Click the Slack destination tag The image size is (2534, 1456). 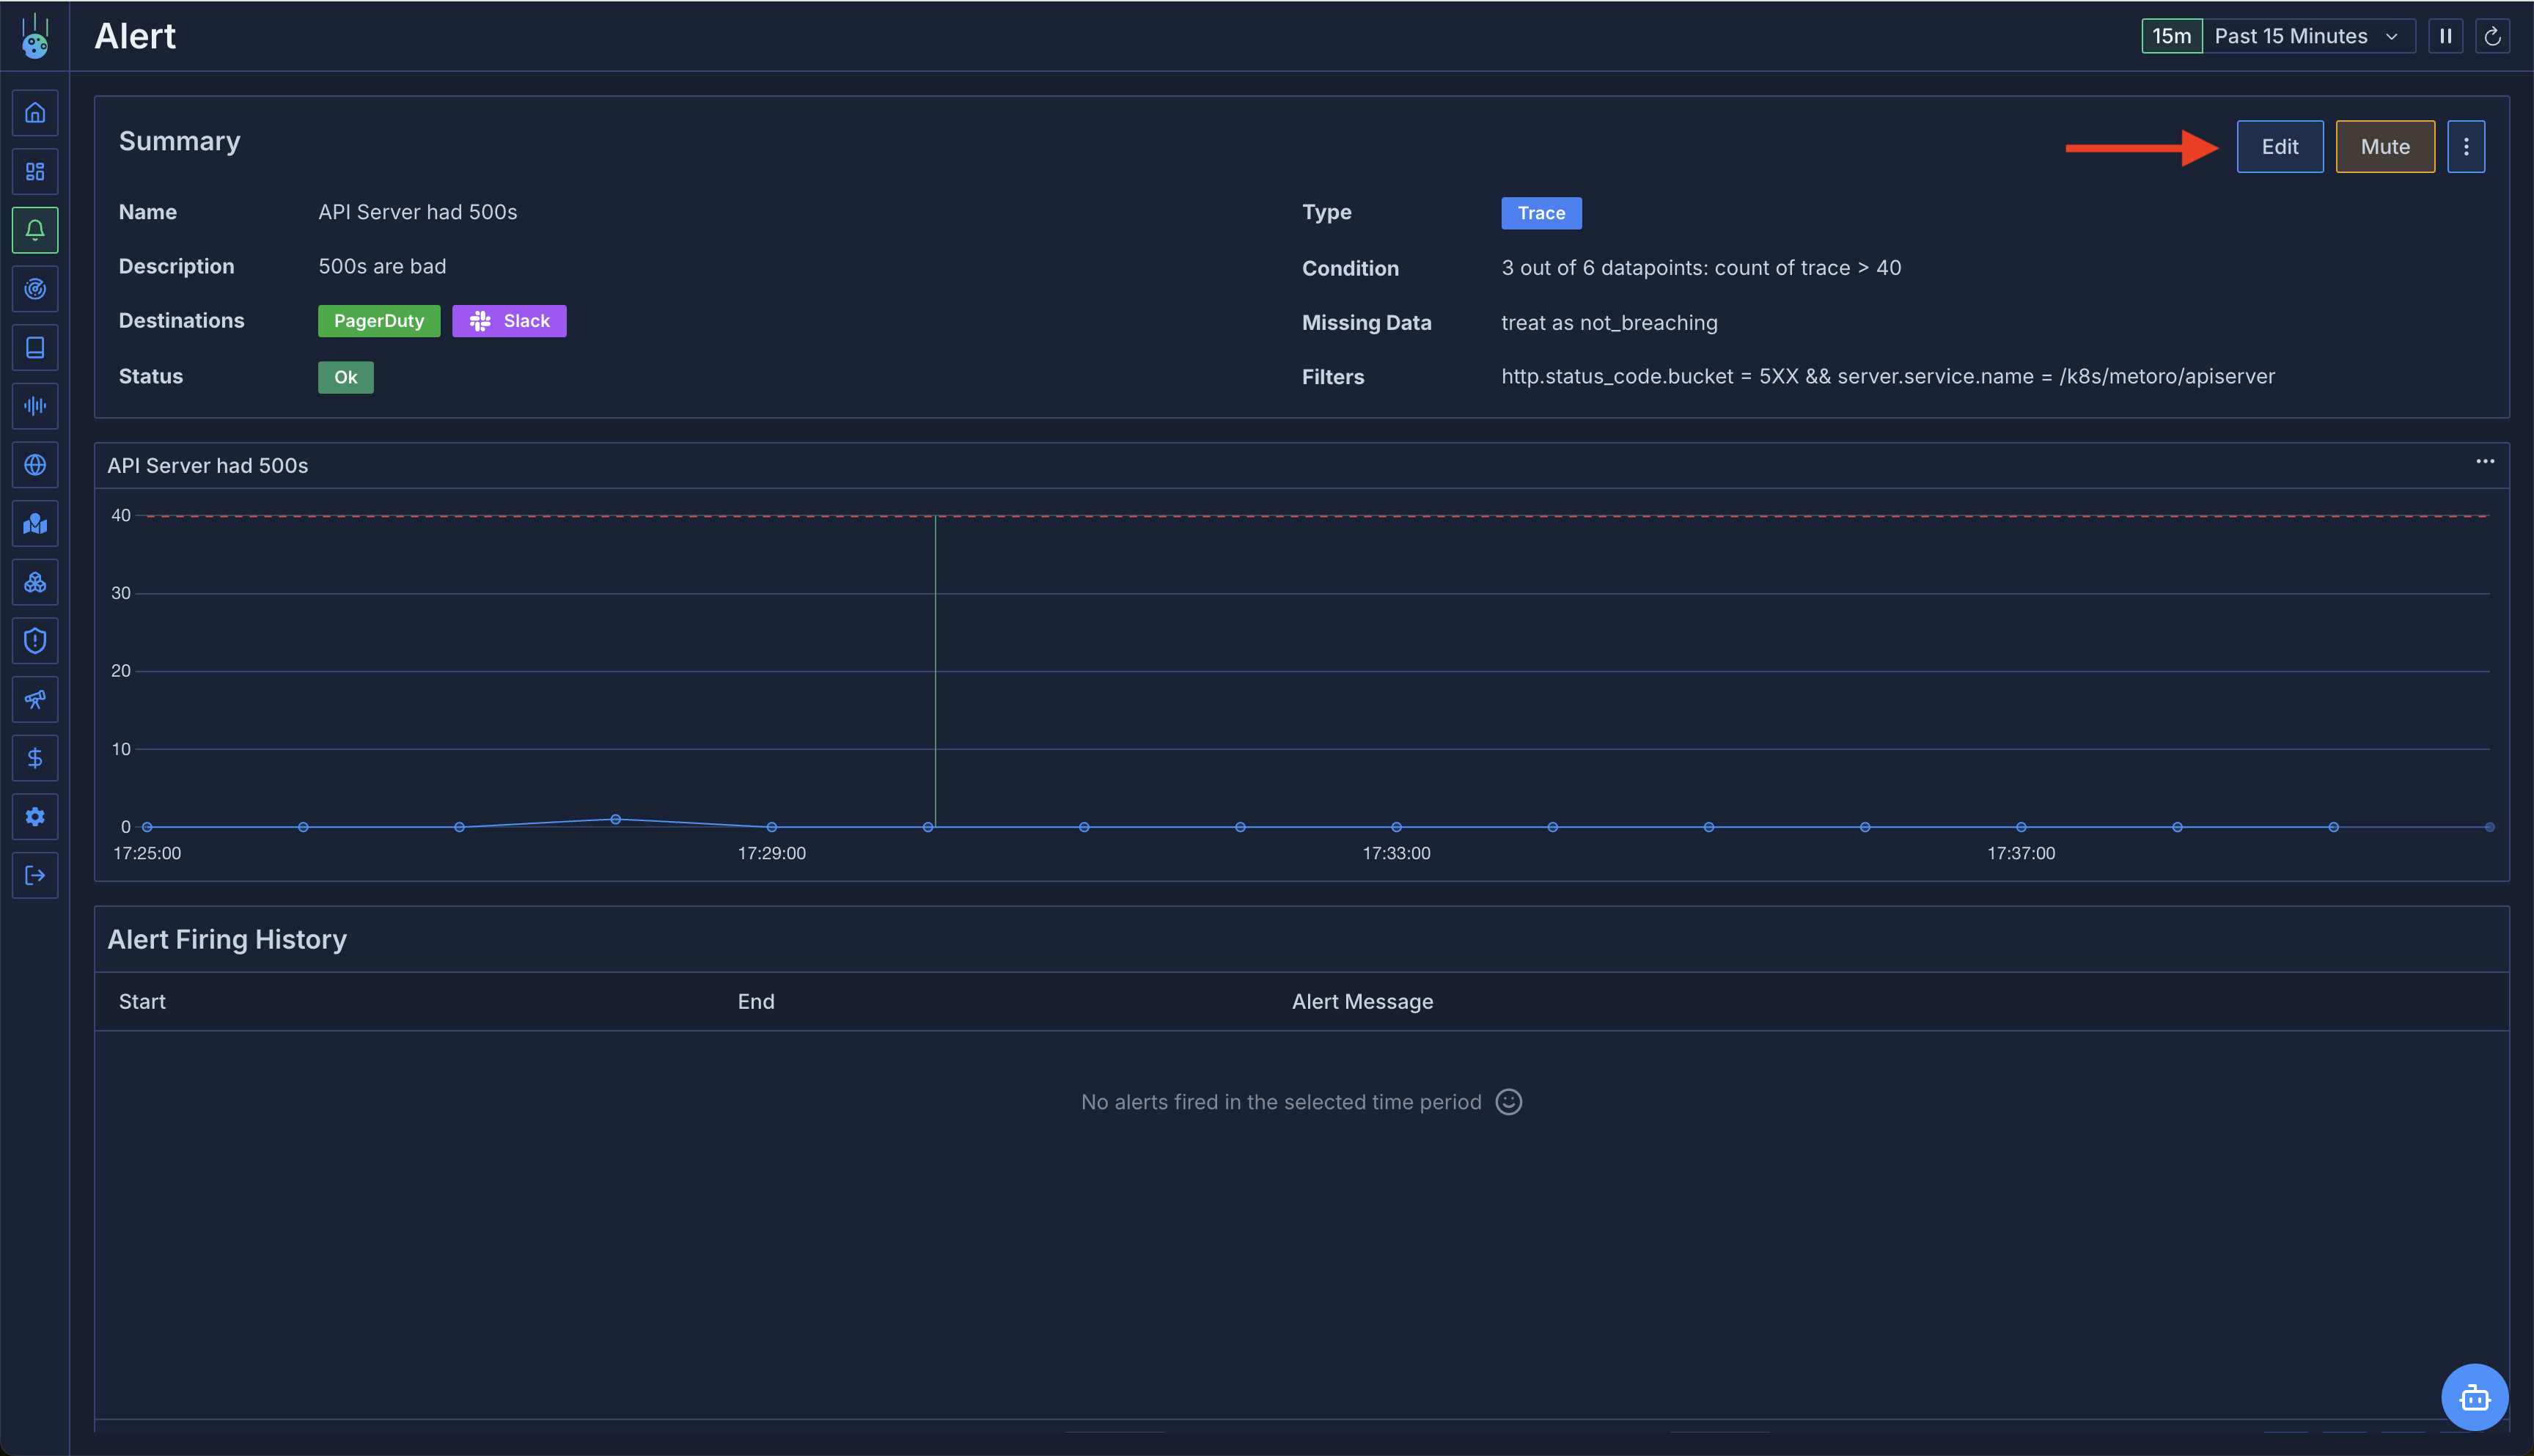509,321
